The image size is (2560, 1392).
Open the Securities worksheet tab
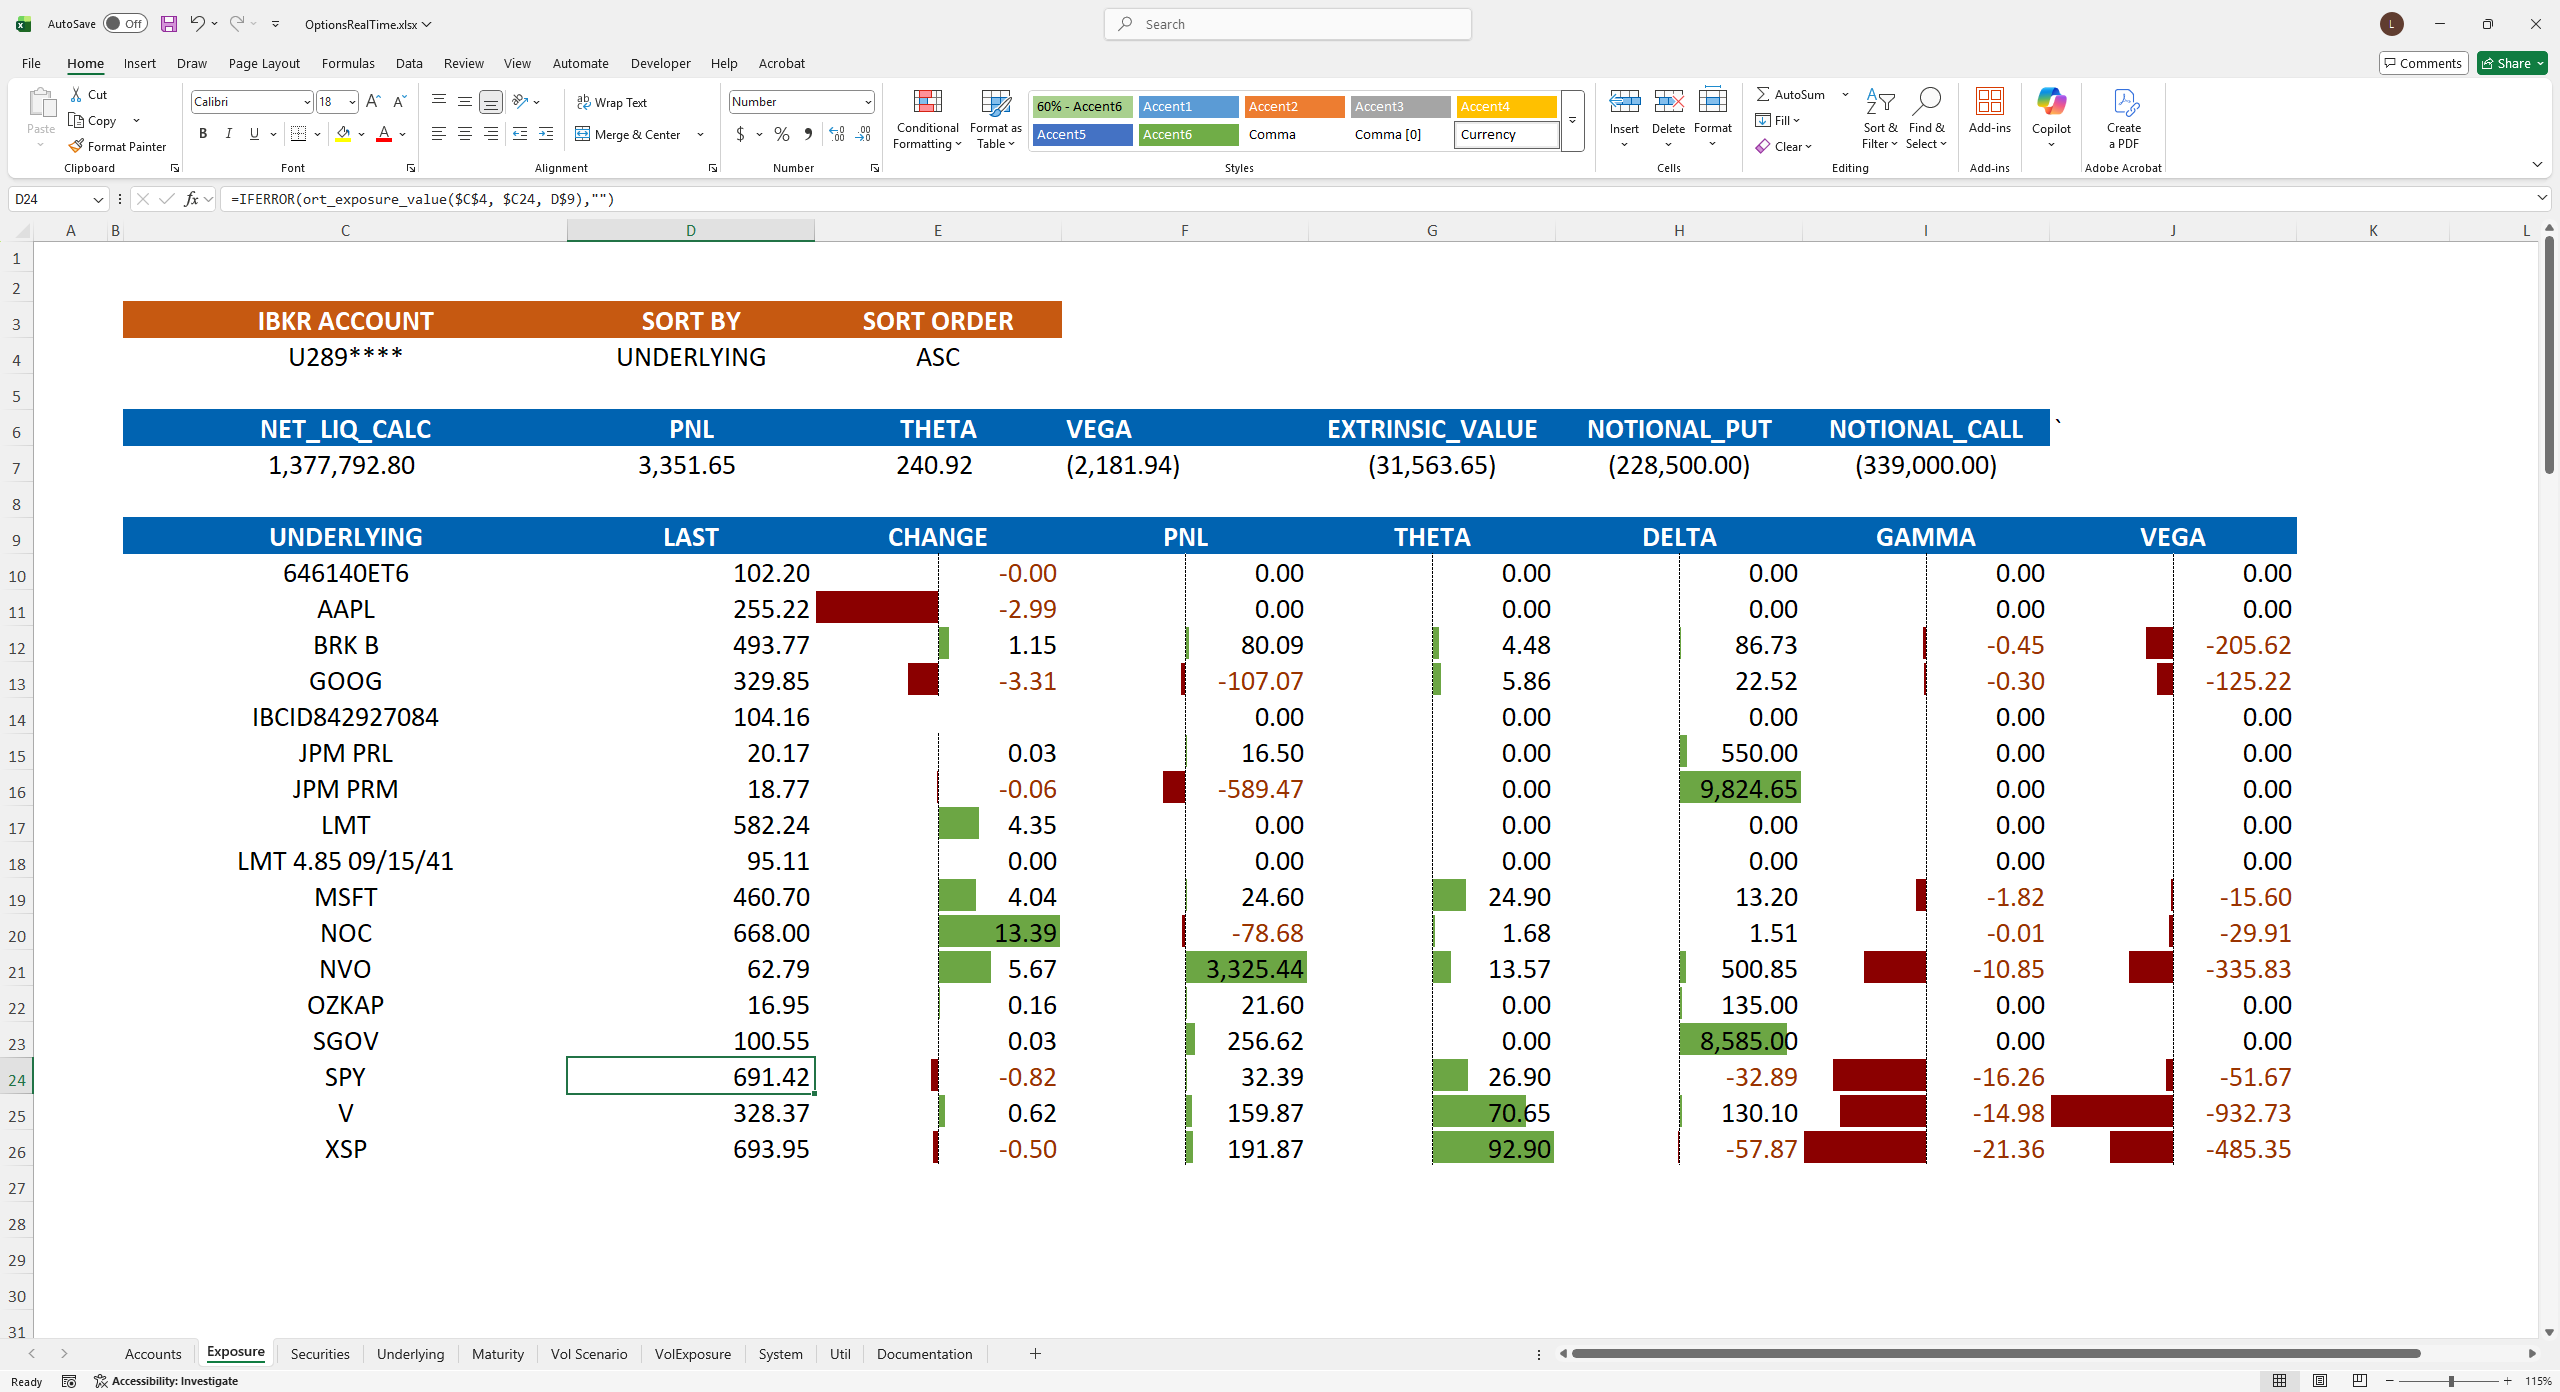click(318, 1353)
